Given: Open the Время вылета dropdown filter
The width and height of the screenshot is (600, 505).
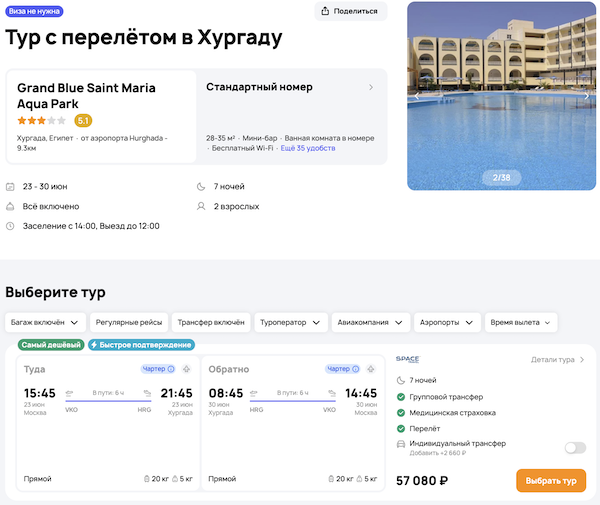Looking at the screenshot, I should click(521, 322).
